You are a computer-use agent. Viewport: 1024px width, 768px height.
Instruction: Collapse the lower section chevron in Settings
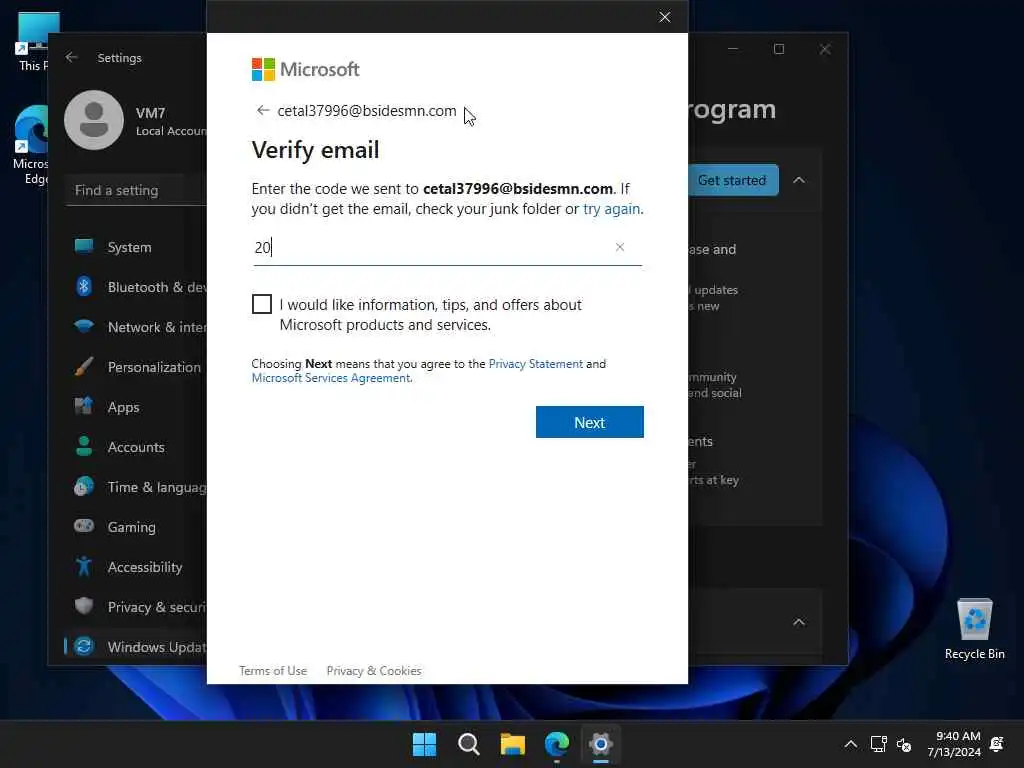(799, 622)
